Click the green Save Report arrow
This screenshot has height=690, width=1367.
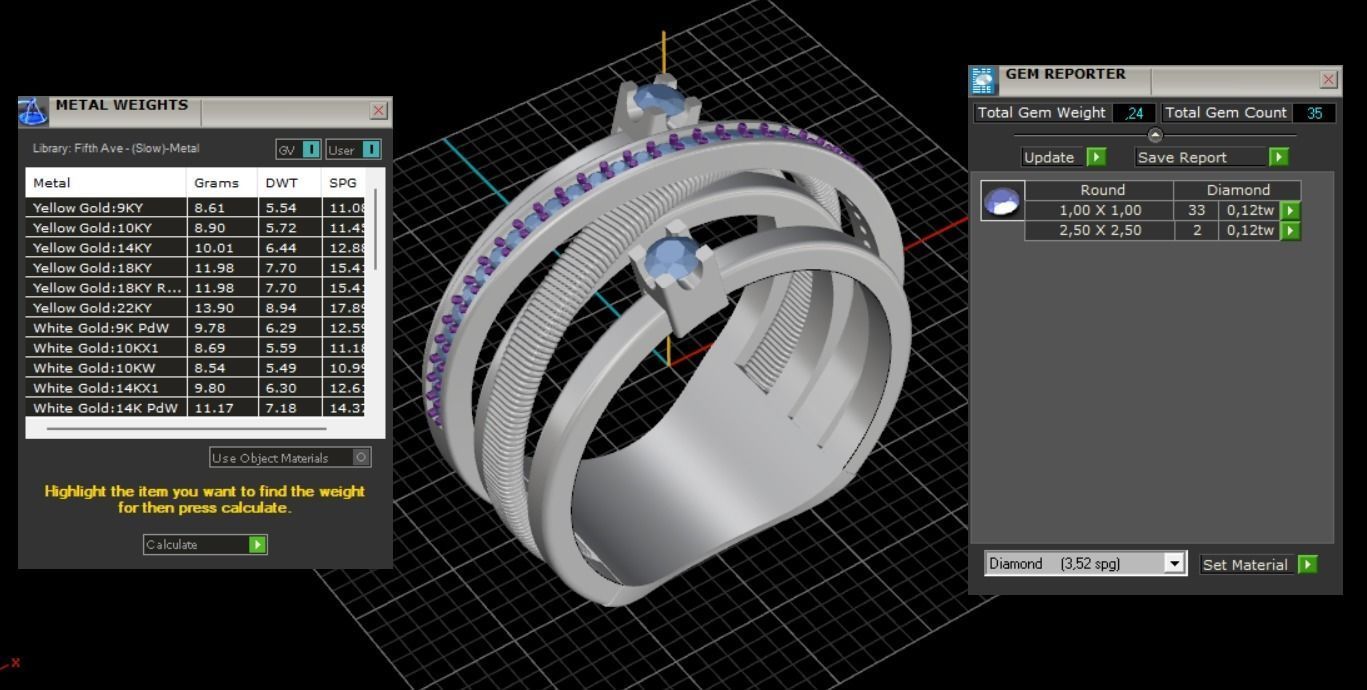(x=1279, y=157)
